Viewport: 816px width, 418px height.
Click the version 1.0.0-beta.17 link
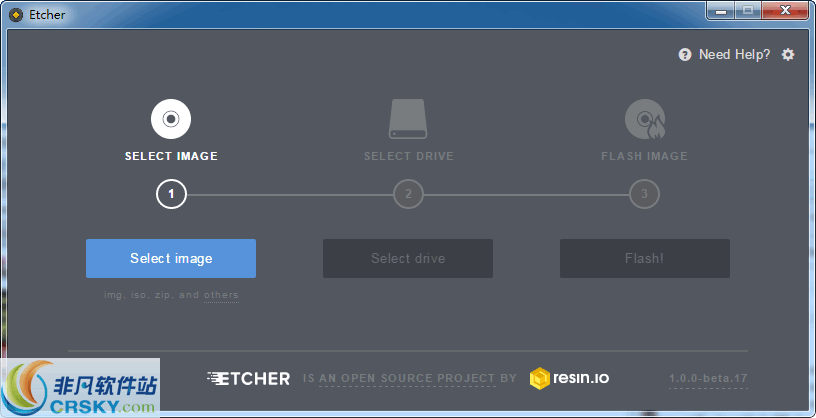point(708,379)
